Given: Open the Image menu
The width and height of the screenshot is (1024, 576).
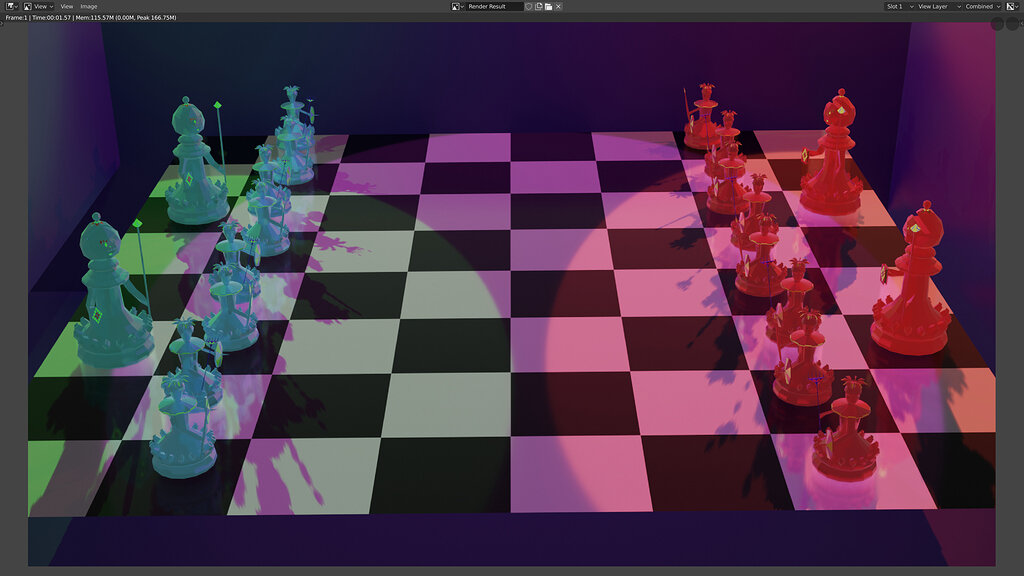Looking at the screenshot, I should point(87,6).
